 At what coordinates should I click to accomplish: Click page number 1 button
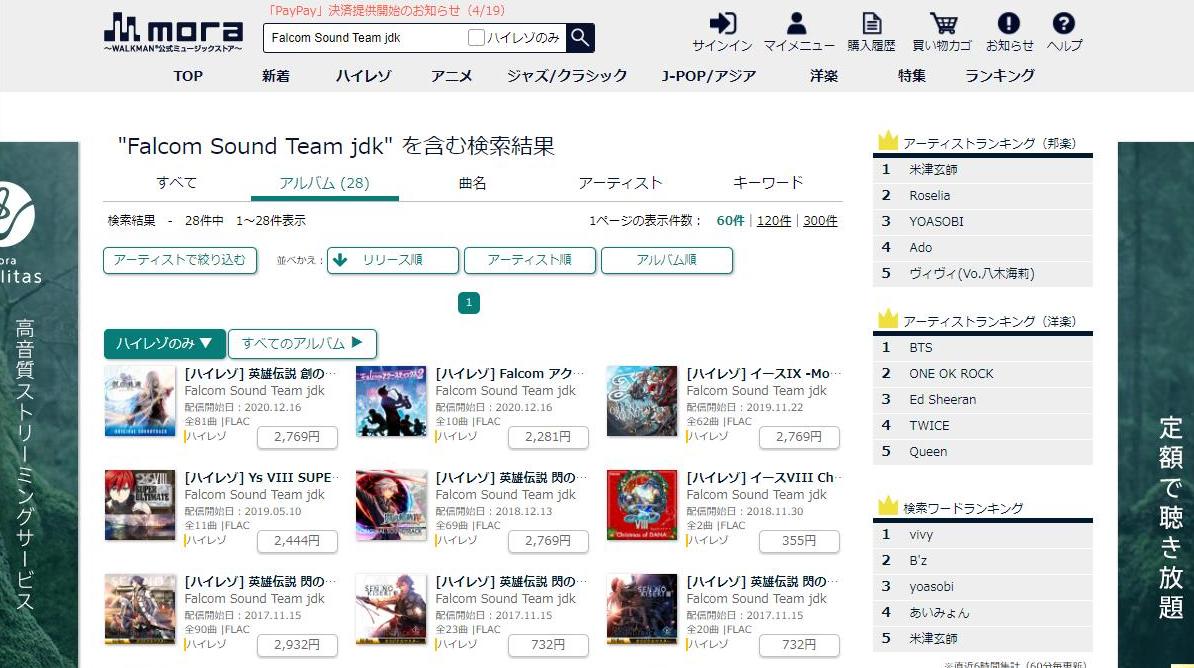pos(468,302)
